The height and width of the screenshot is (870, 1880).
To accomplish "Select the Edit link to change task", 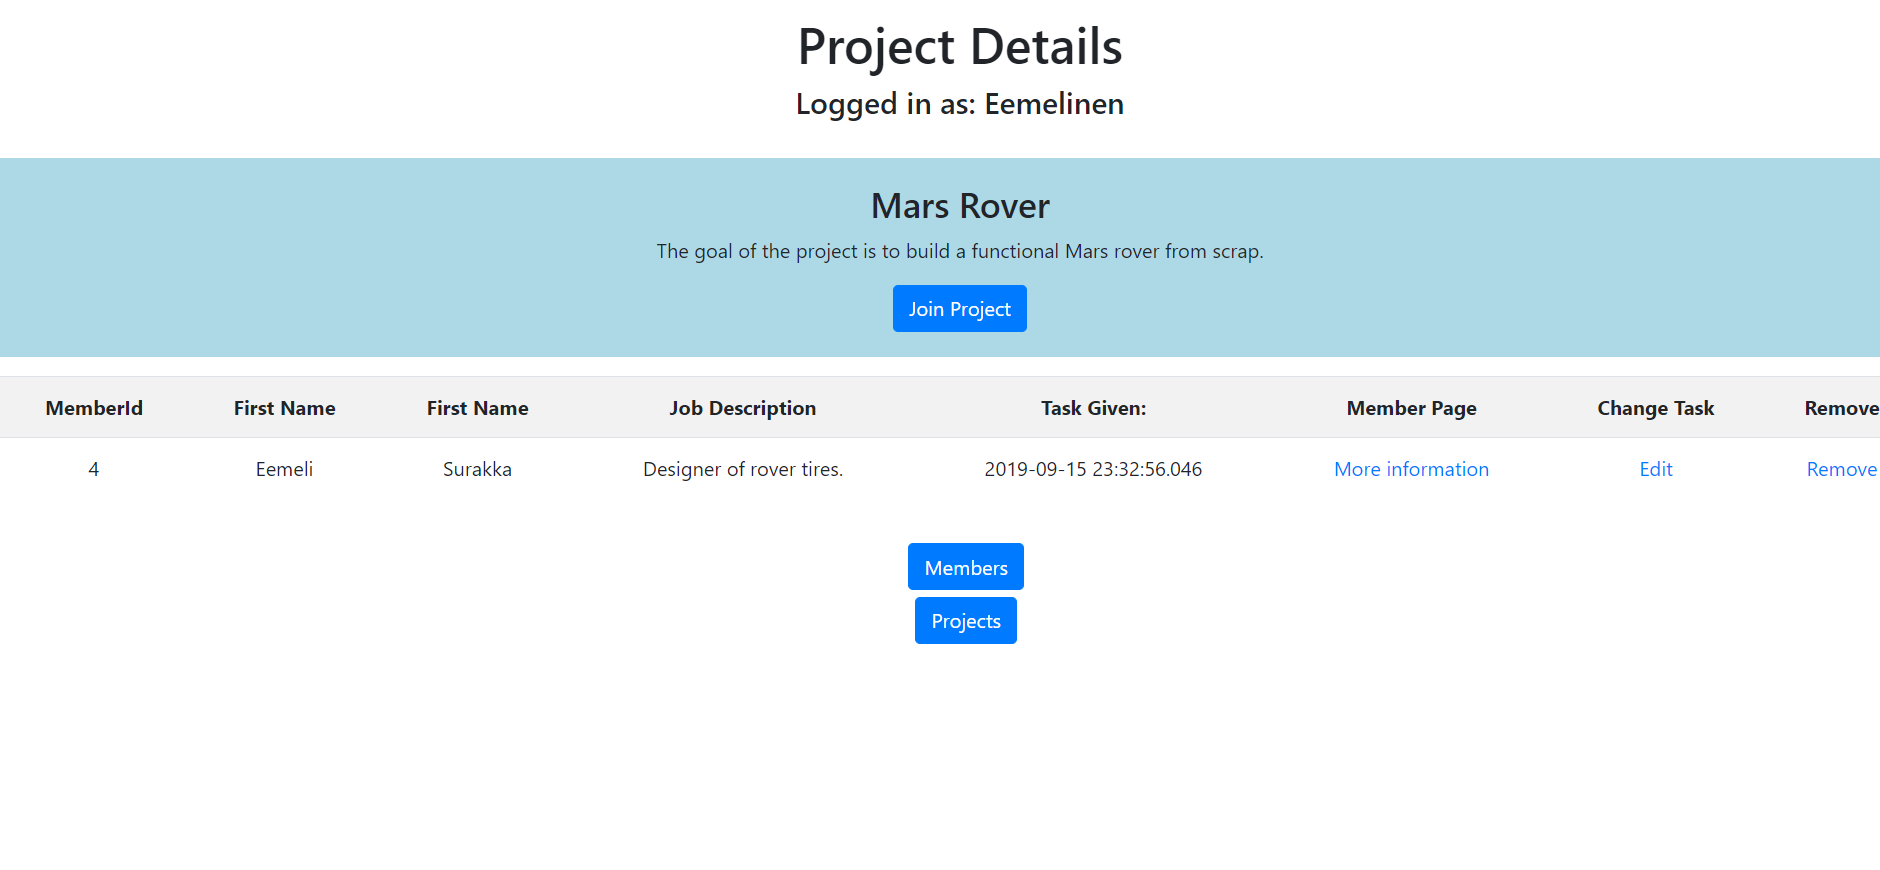I will 1655,469.
